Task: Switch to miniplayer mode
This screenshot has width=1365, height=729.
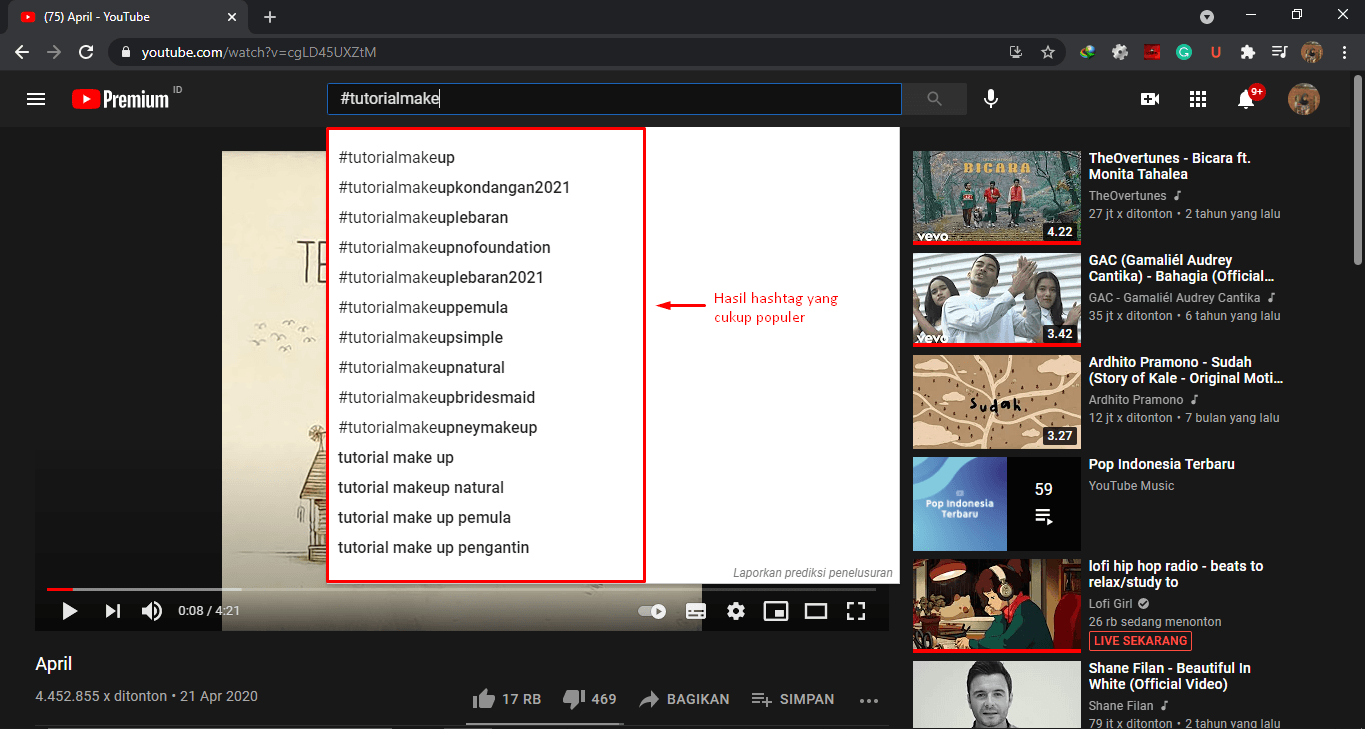Action: [776, 611]
